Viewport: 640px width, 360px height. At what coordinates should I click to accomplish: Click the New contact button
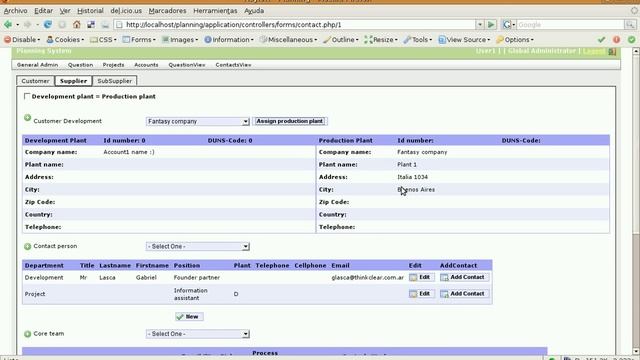click(x=189, y=317)
